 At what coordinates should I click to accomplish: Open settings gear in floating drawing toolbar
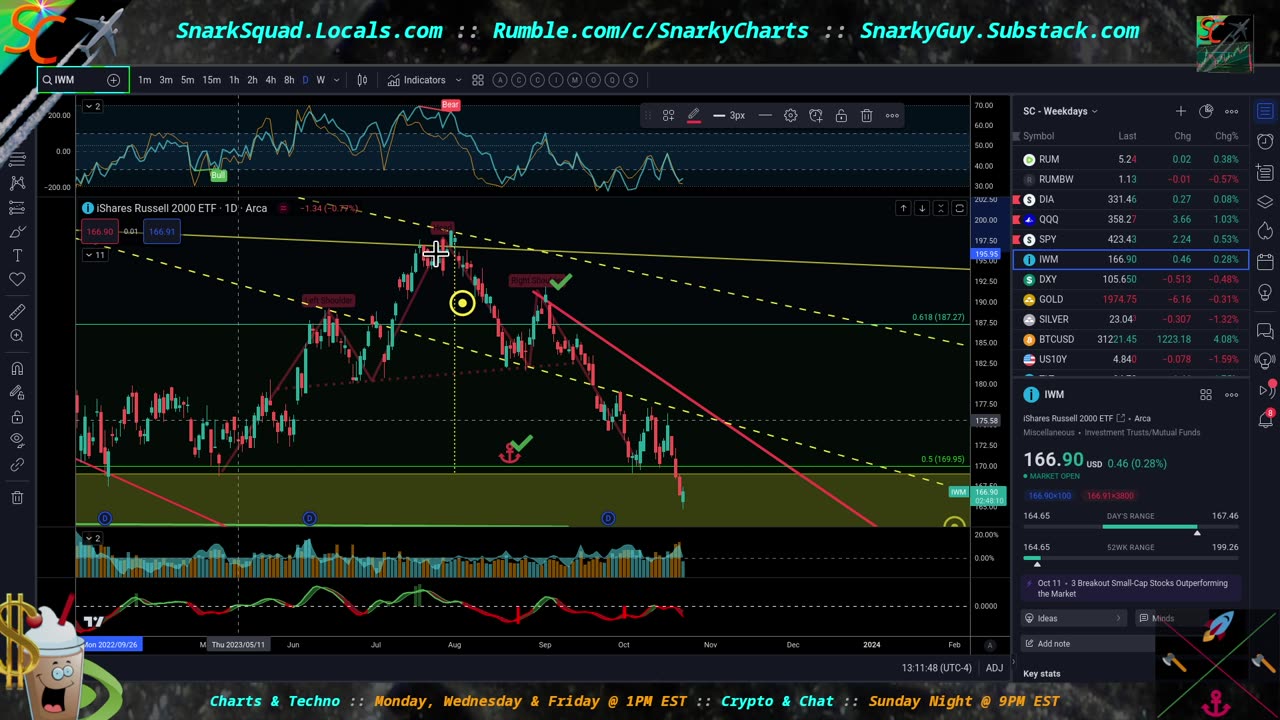tap(790, 116)
